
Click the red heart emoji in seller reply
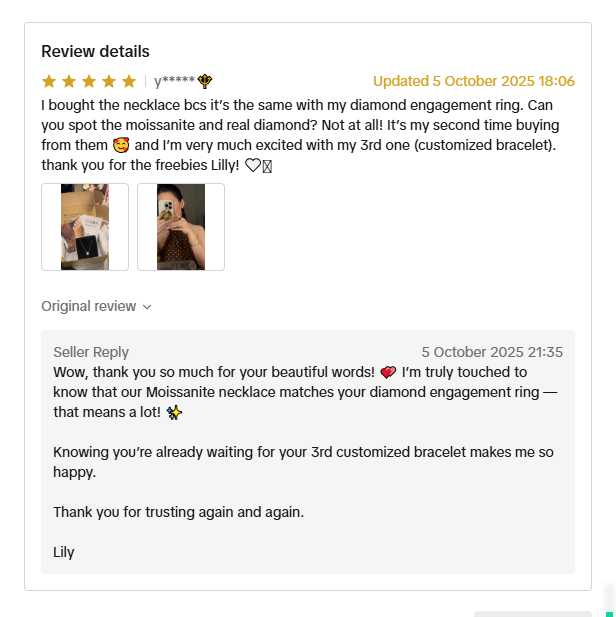(x=388, y=372)
